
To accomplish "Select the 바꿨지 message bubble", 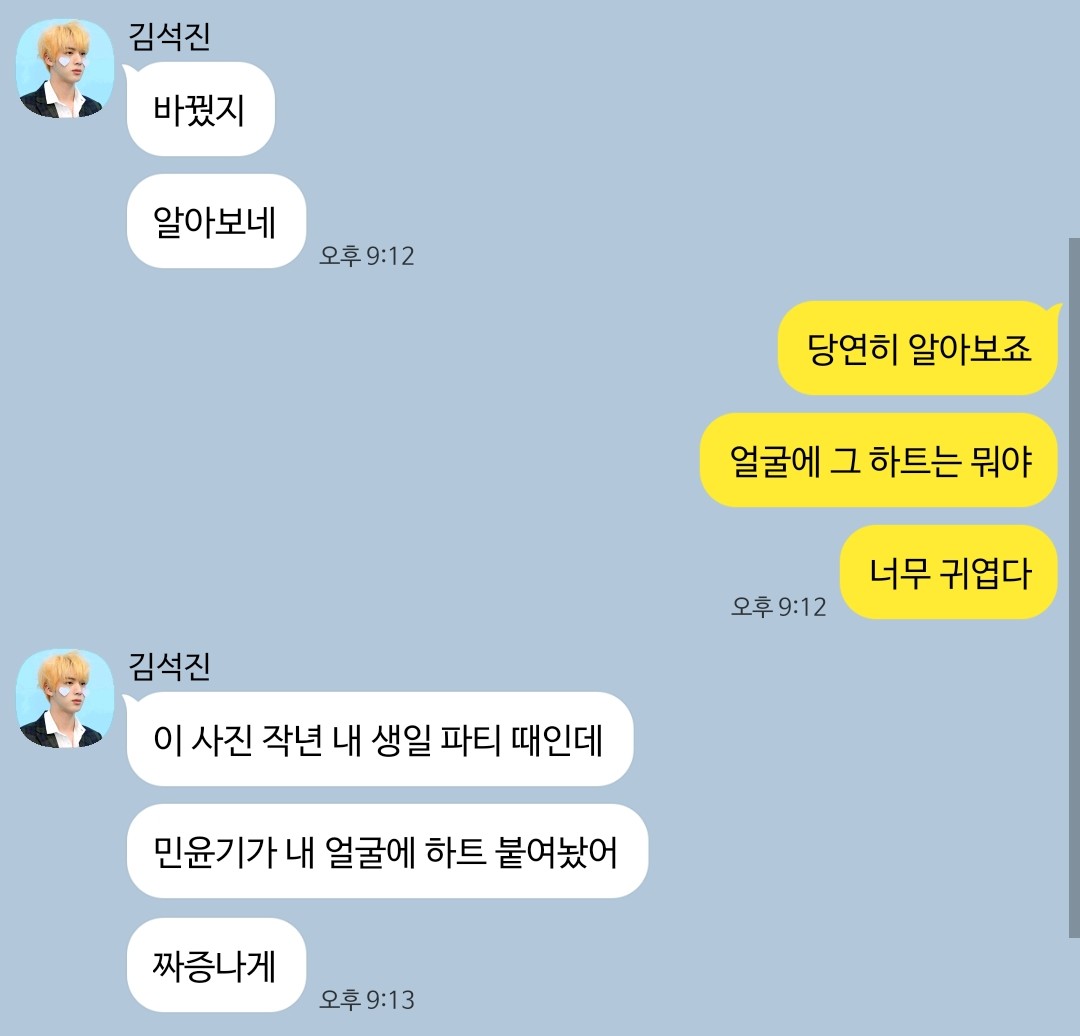I will (200, 109).
